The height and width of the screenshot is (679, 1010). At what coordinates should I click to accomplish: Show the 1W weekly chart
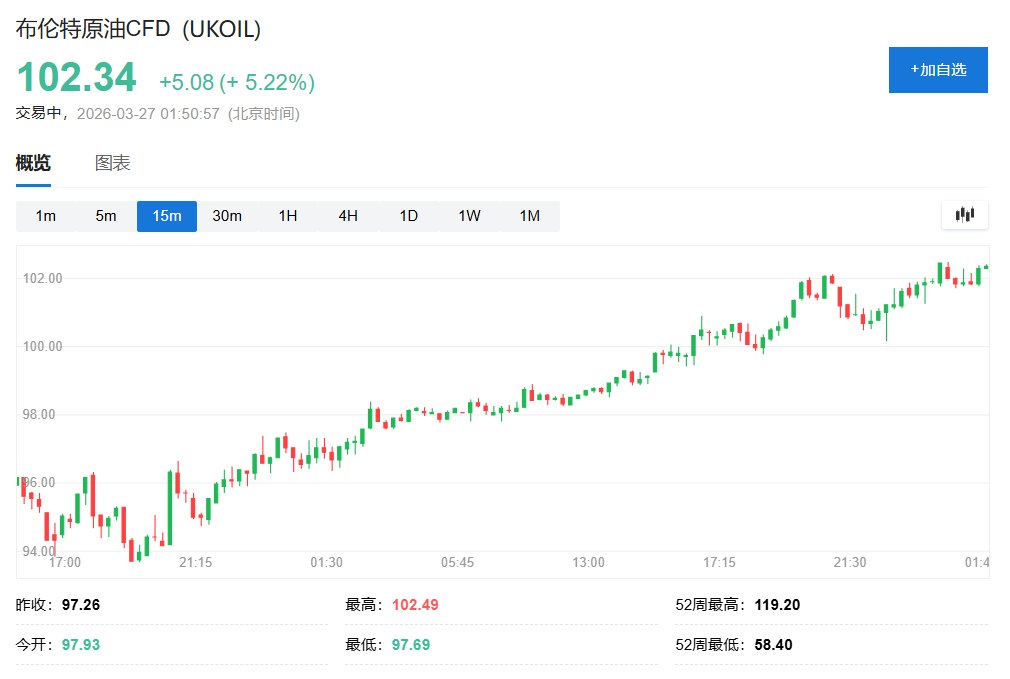tap(469, 216)
